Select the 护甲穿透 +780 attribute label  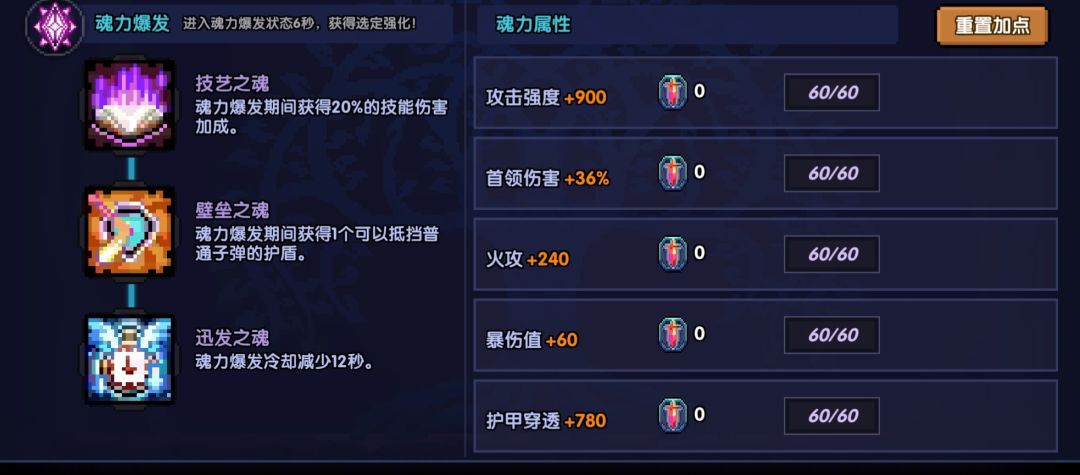[546, 421]
